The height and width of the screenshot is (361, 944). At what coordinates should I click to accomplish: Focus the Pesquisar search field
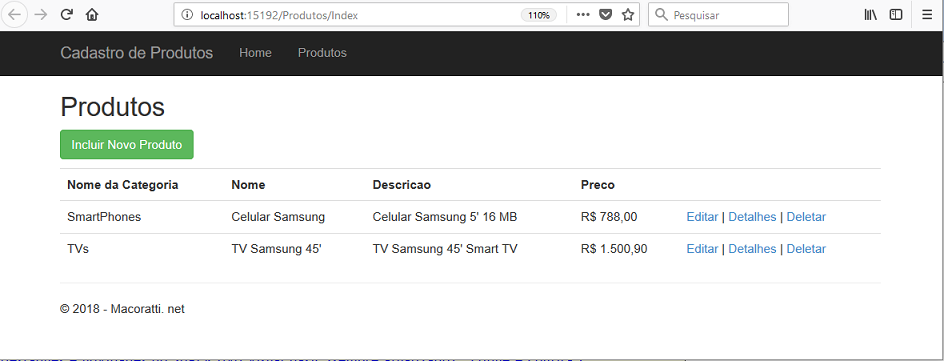tap(718, 15)
